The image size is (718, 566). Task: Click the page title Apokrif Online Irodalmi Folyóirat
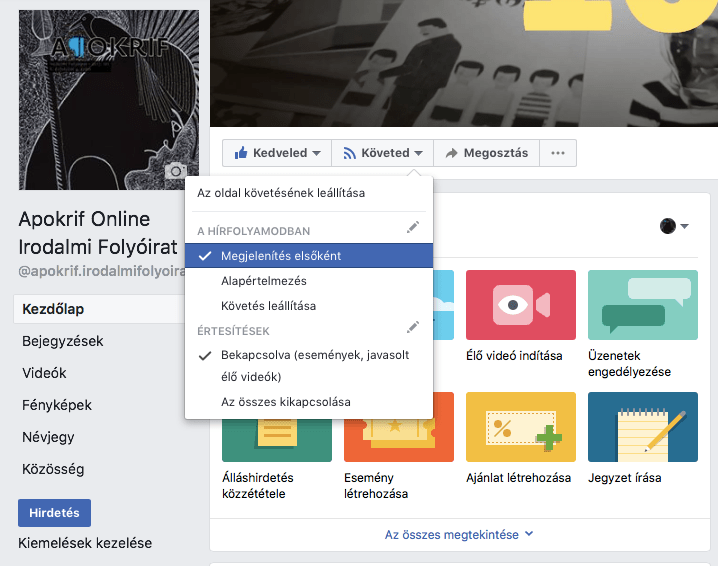[x=98, y=233]
